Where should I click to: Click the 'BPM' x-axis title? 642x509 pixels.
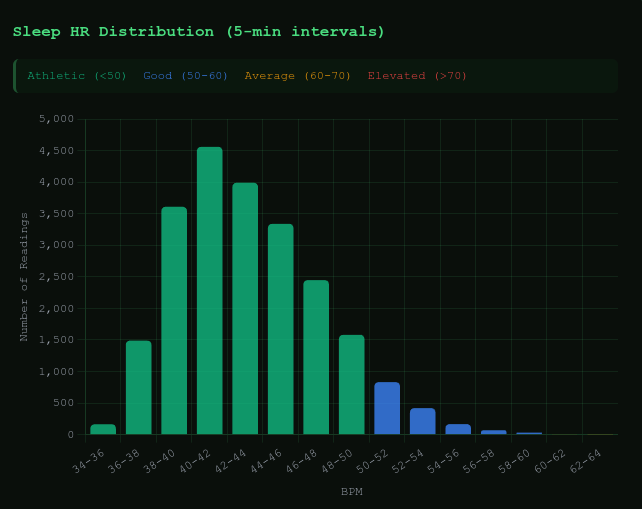coord(352,491)
